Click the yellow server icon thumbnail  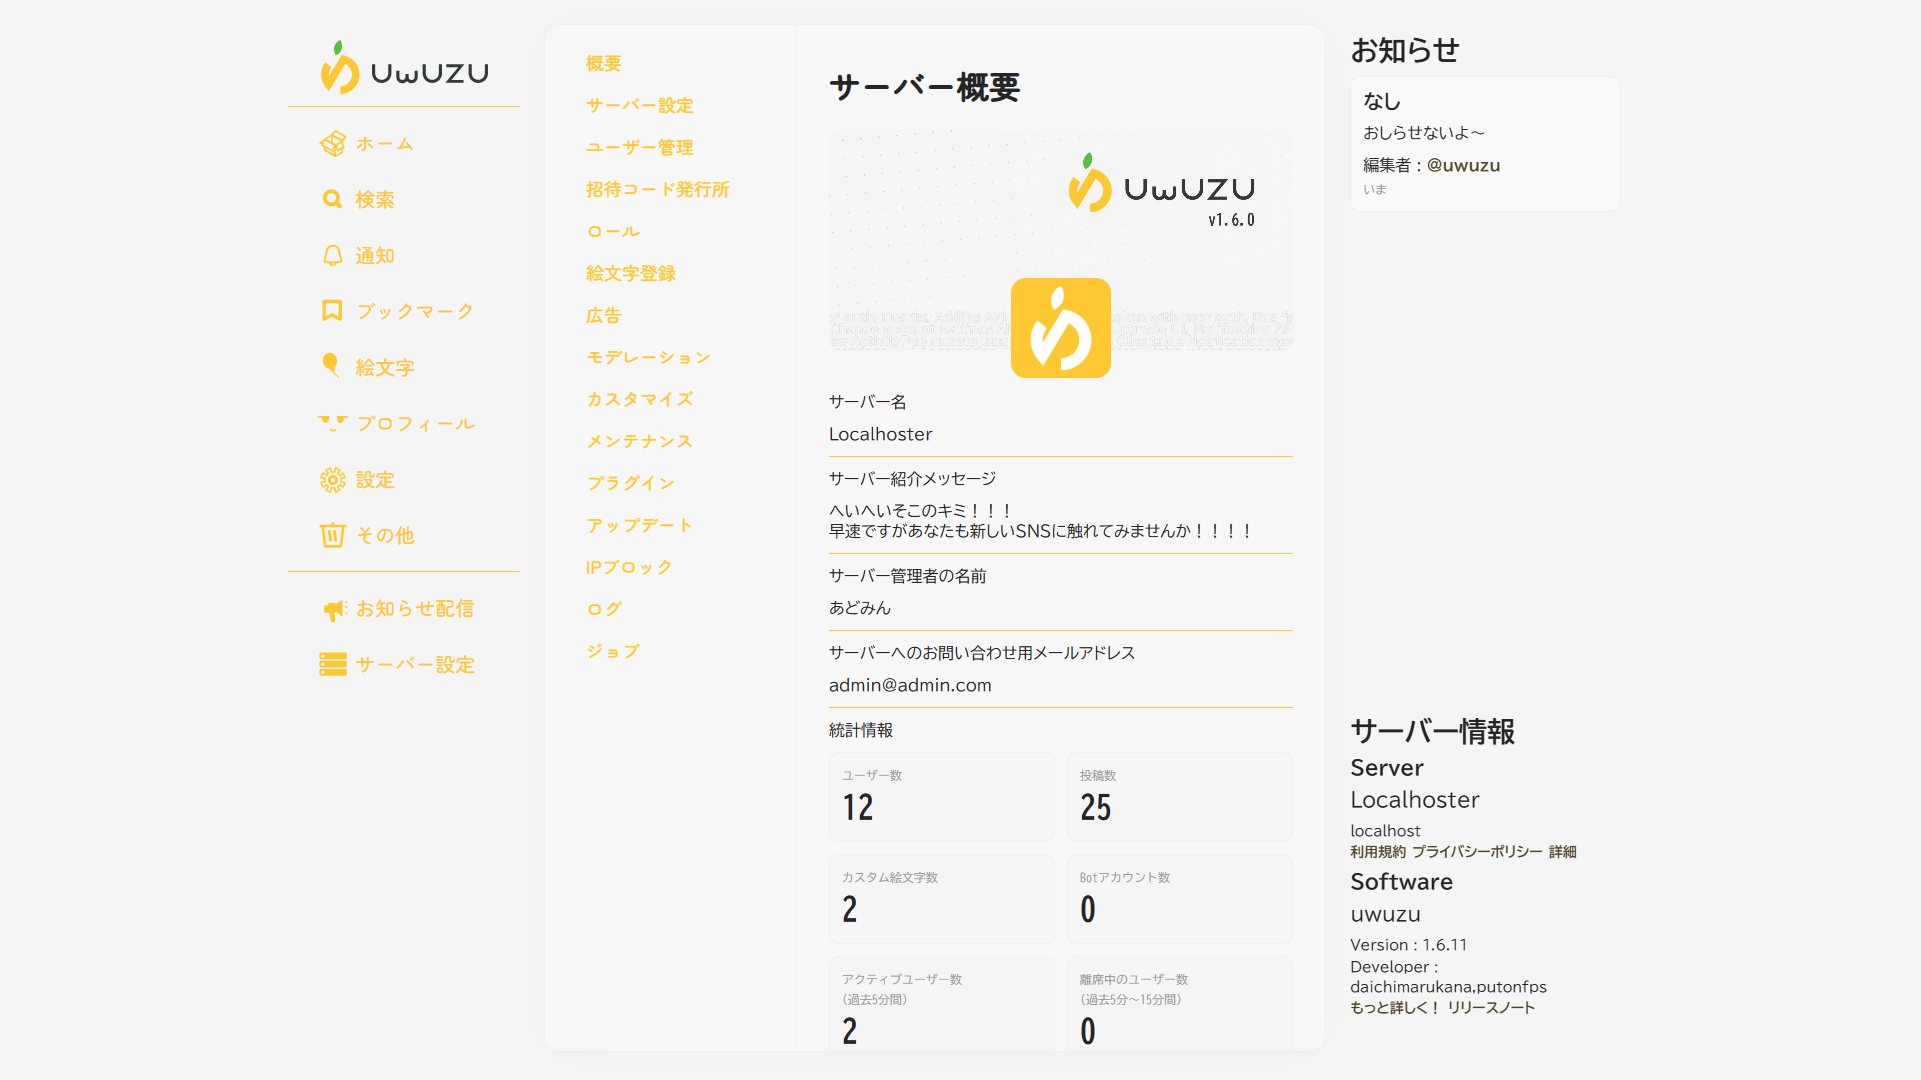pyautogui.click(x=1060, y=328)
